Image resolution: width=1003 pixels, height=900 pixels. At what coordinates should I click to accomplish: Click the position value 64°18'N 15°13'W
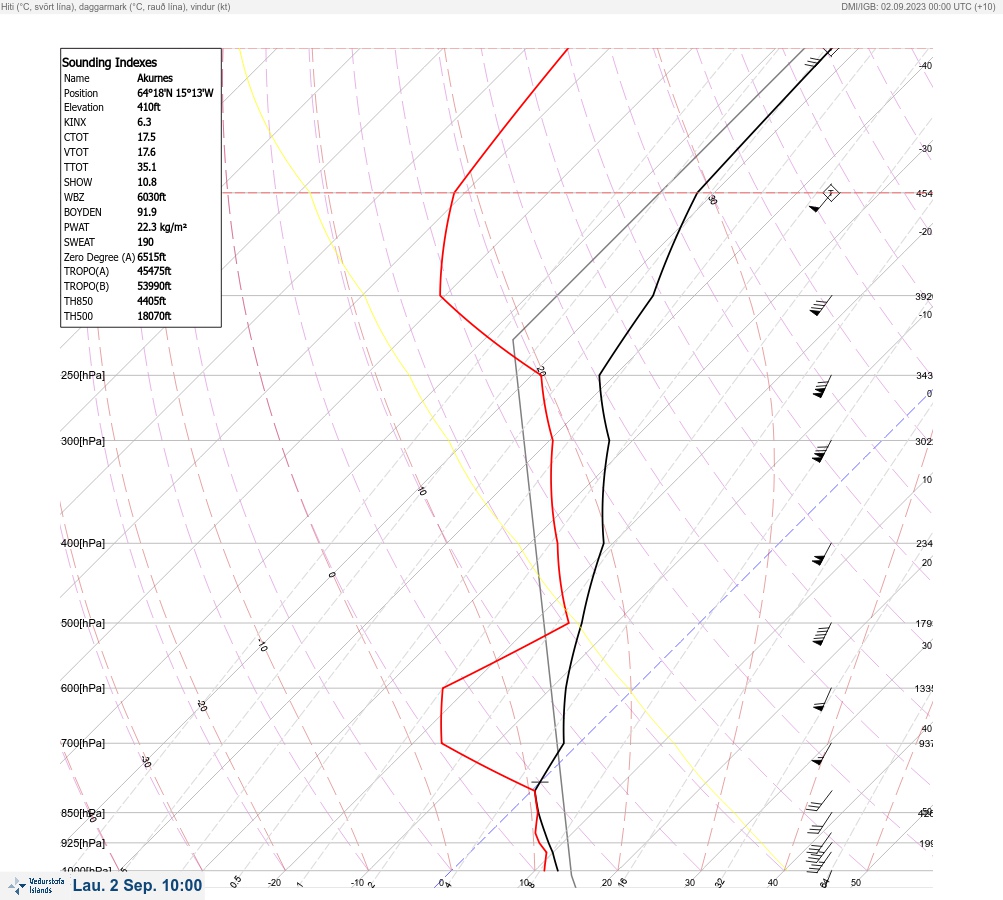pos(175,93)
